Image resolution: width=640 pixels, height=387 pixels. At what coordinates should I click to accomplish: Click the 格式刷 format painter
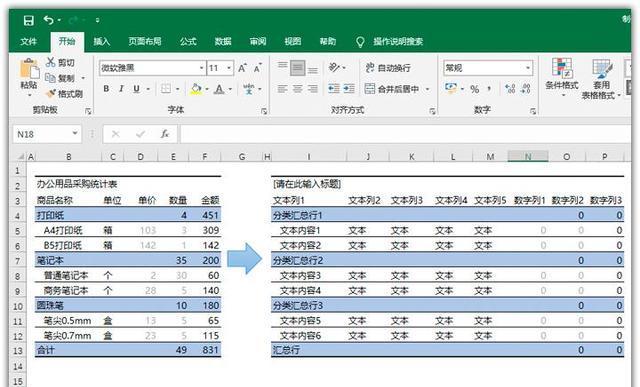tap(64, 94)
